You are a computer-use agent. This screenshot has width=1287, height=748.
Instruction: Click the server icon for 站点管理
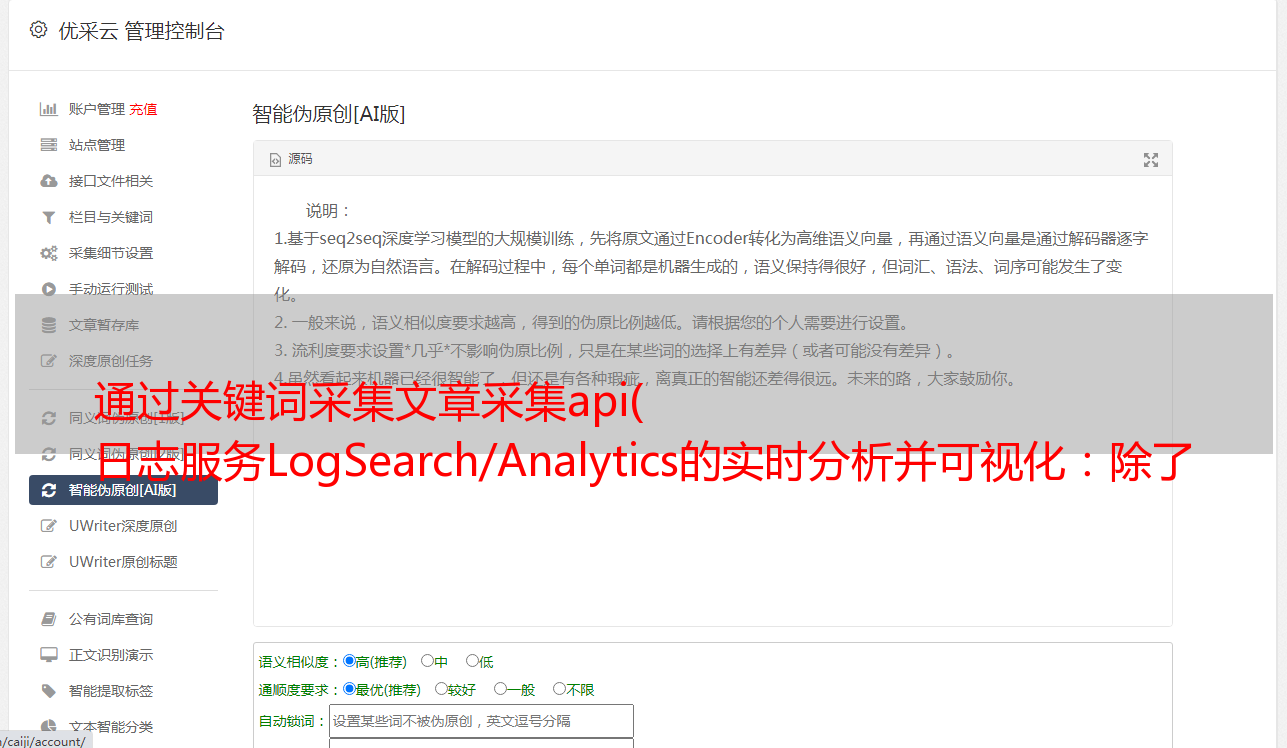tap(48, 145)
